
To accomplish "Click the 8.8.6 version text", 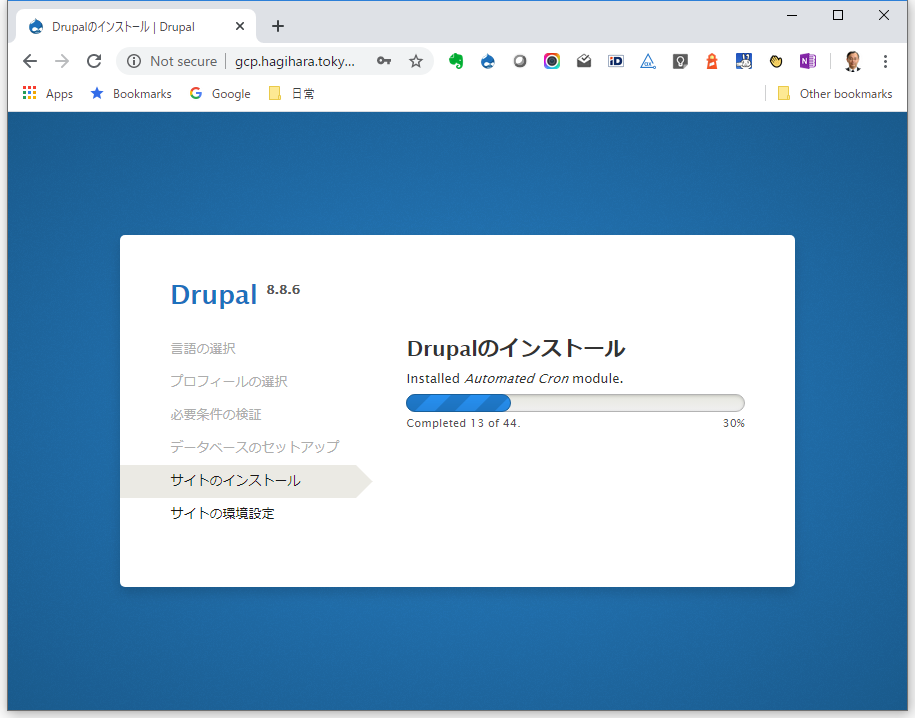I will [x=283, y=290].
